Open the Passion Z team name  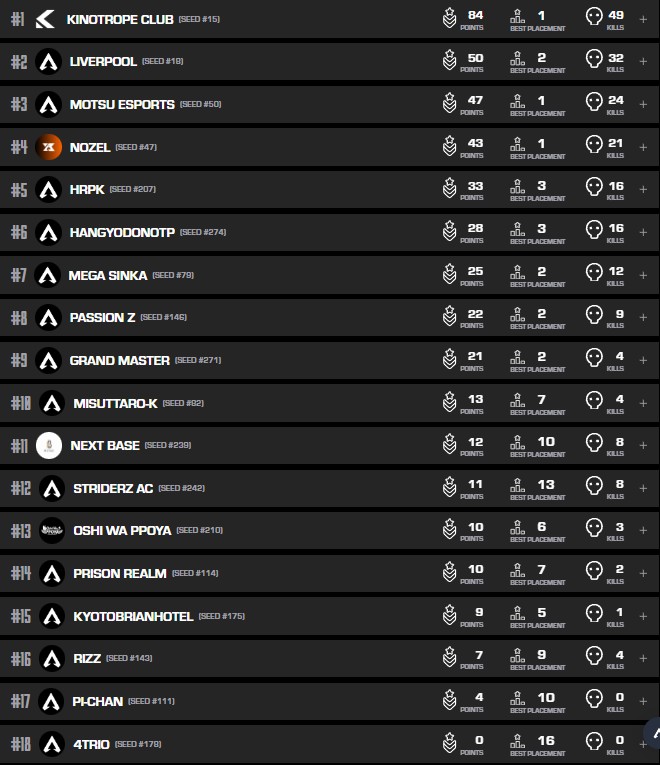[x=102, y=317]
